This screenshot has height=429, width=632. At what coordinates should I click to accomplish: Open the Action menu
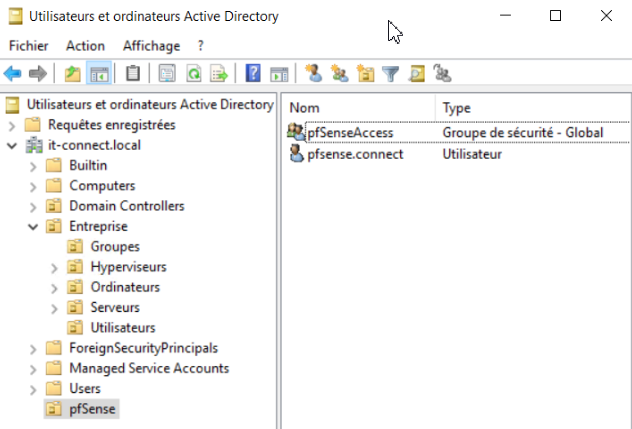coord(85,46)
